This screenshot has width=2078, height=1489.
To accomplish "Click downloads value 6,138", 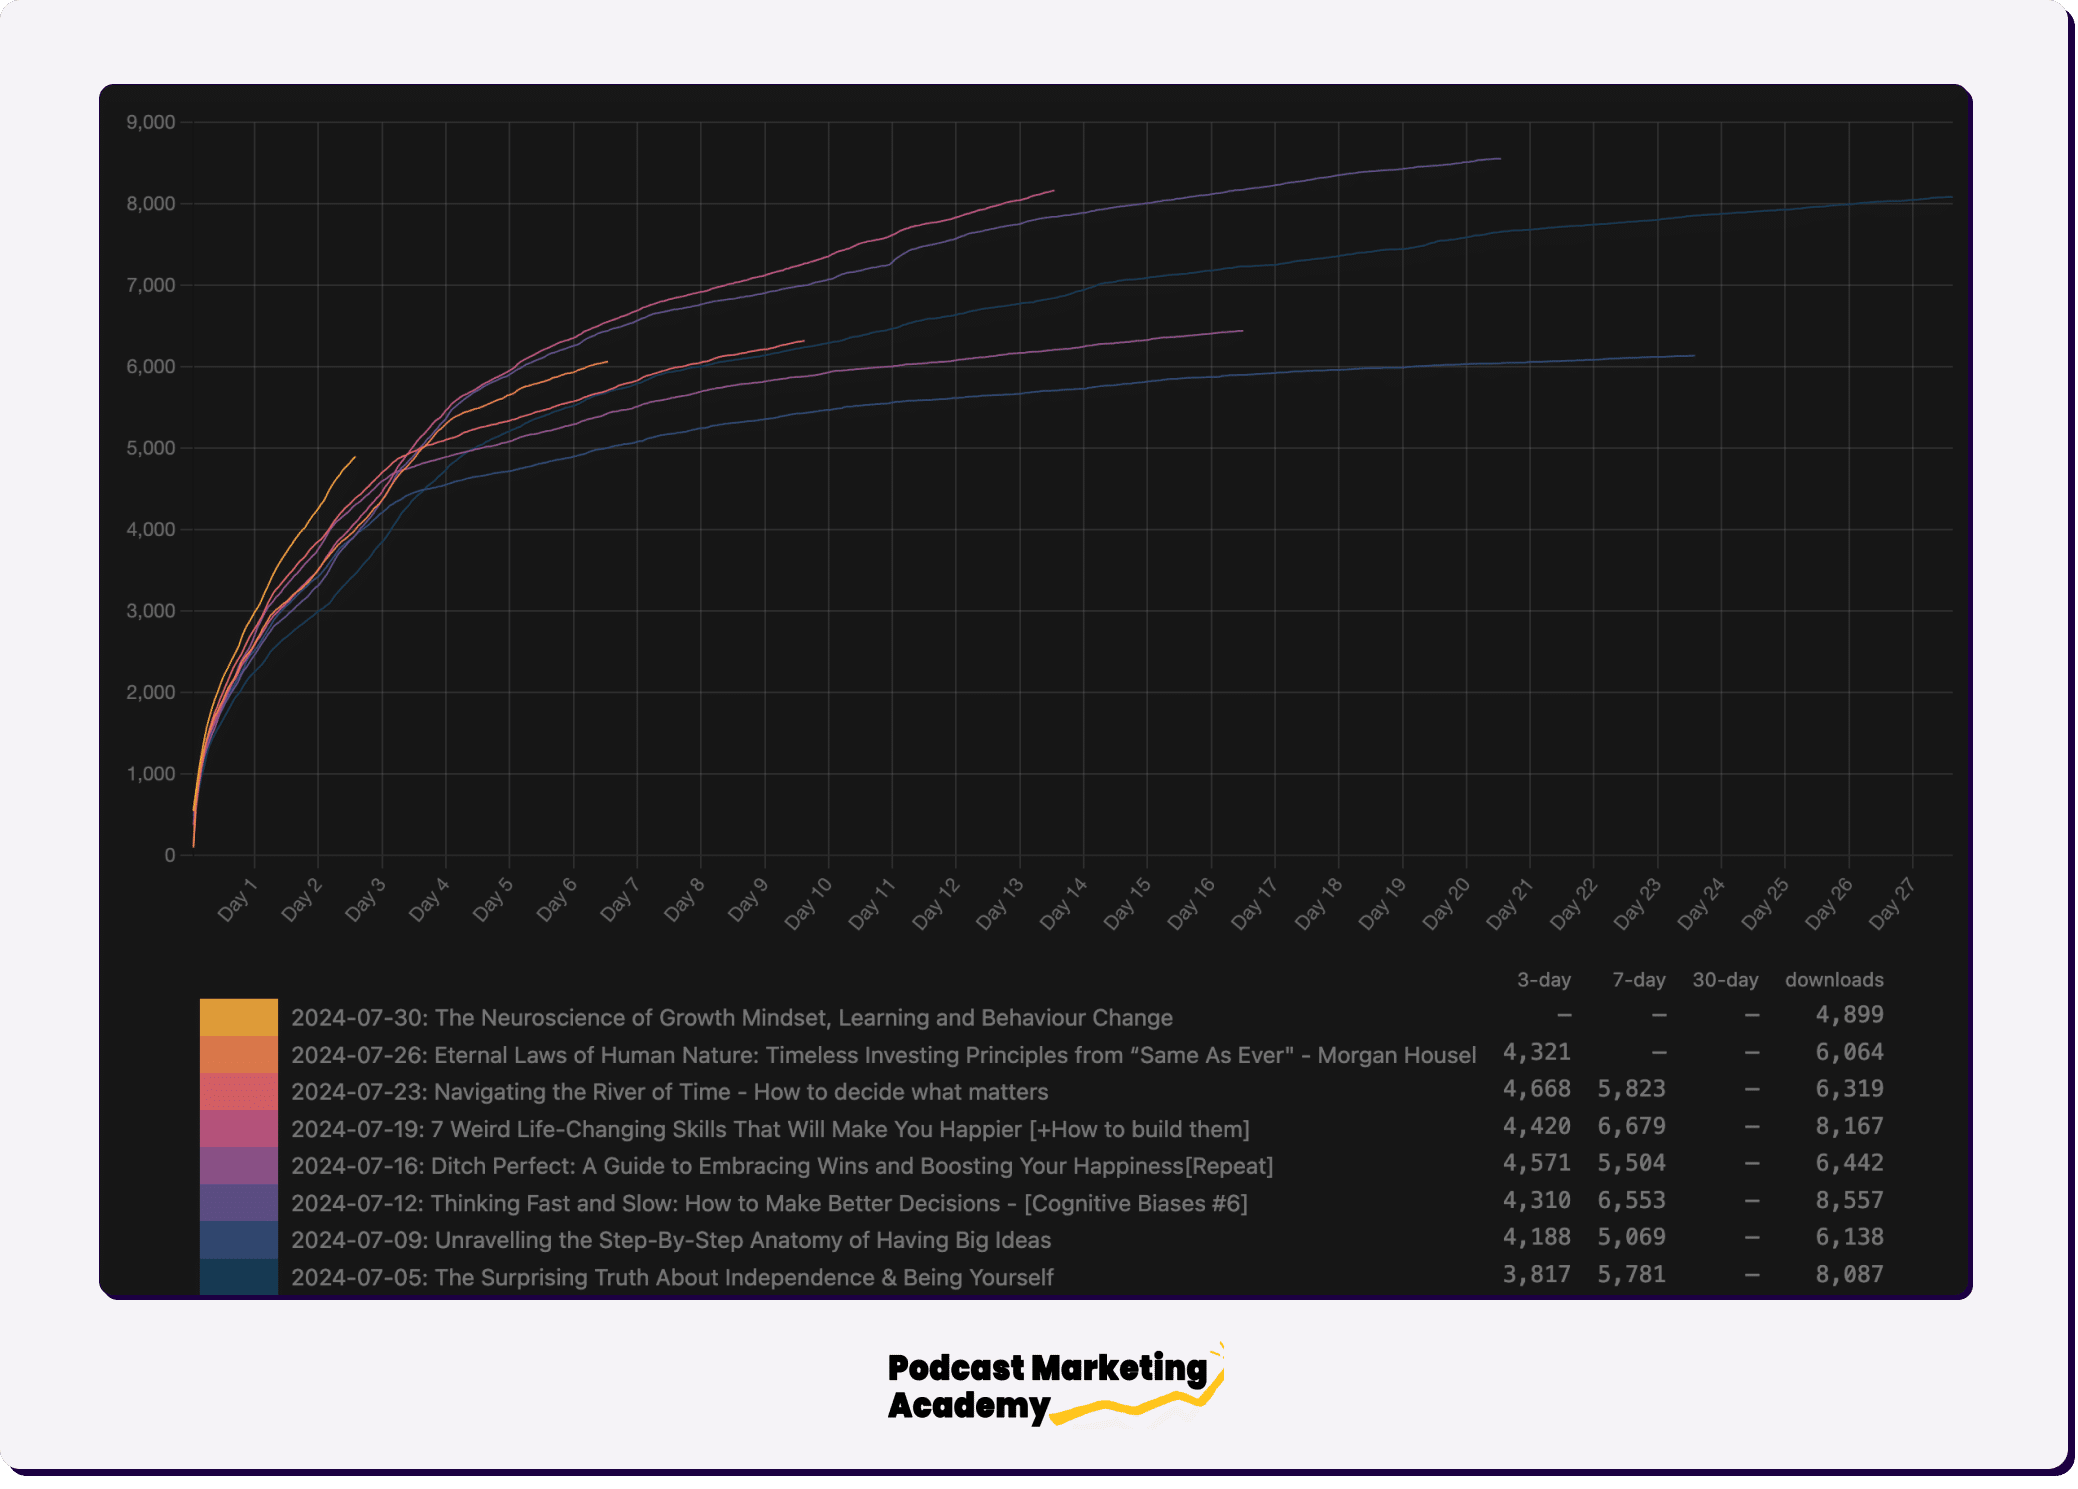I will click(x=1850, y=1237).
